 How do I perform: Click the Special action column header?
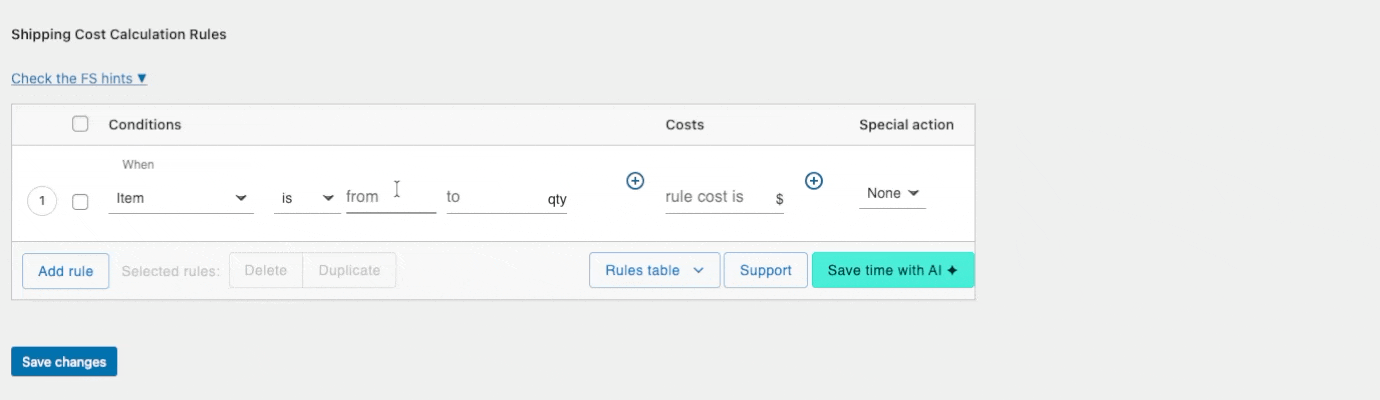[x=906, y=125]
